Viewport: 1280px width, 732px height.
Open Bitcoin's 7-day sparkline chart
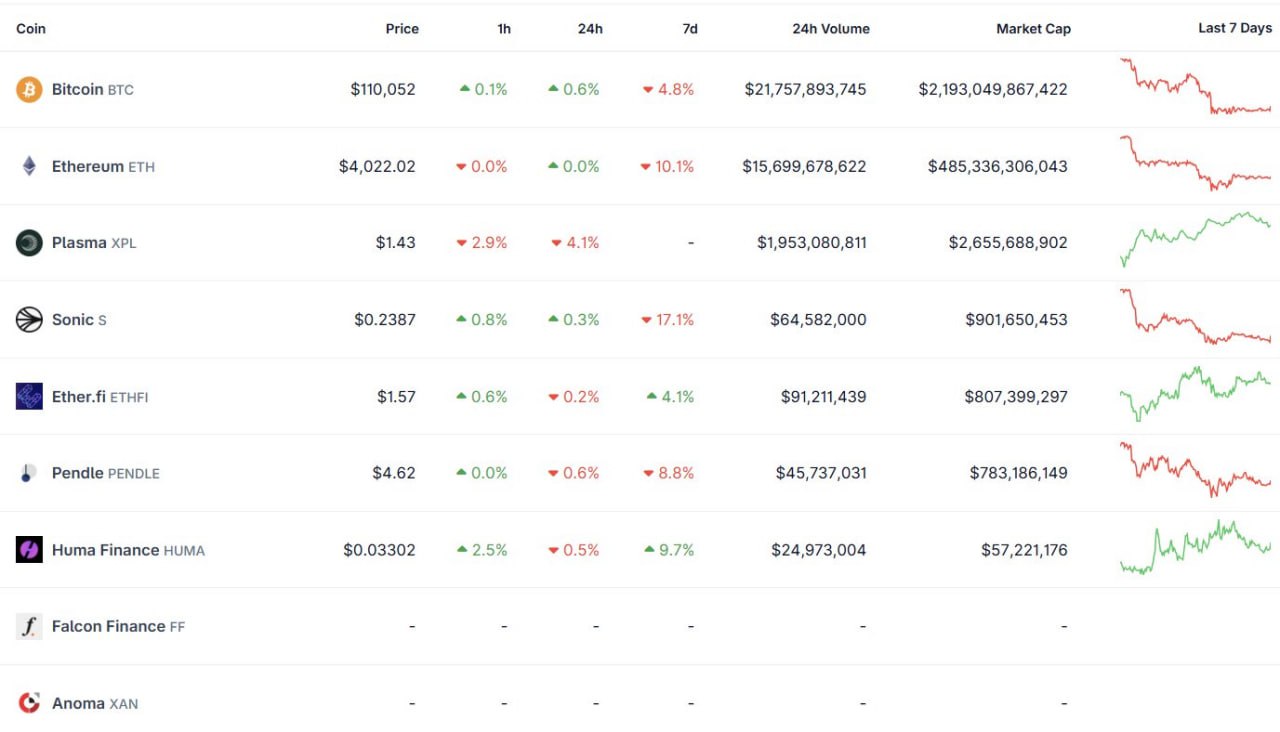(x=1195, y=88)
